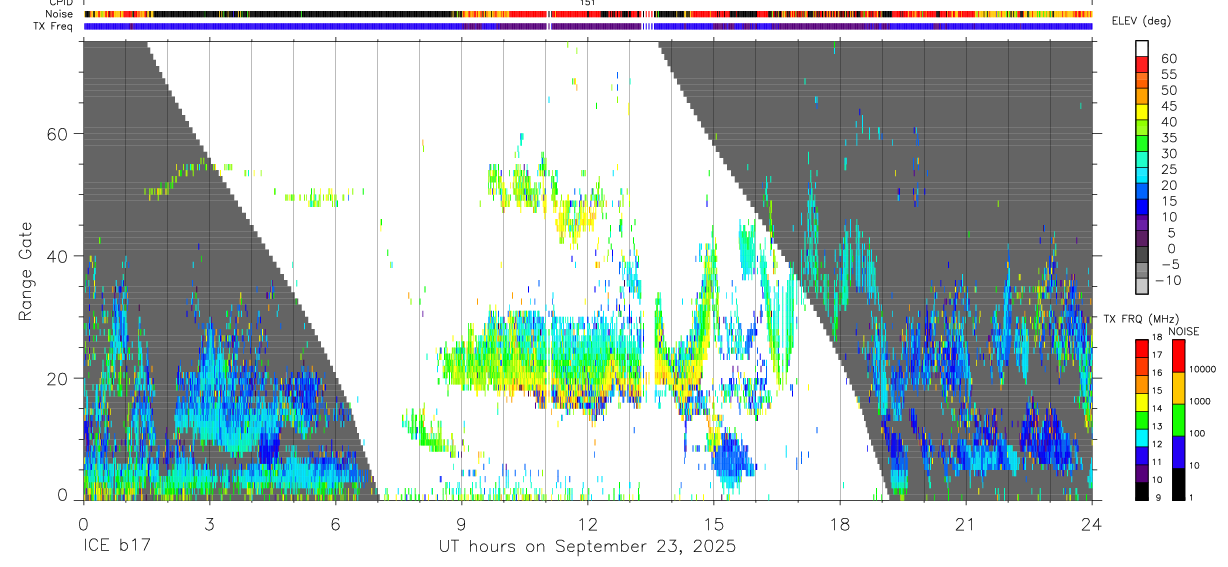
Task: Click the x-axis tick label '9'
Action: point(461,524)
